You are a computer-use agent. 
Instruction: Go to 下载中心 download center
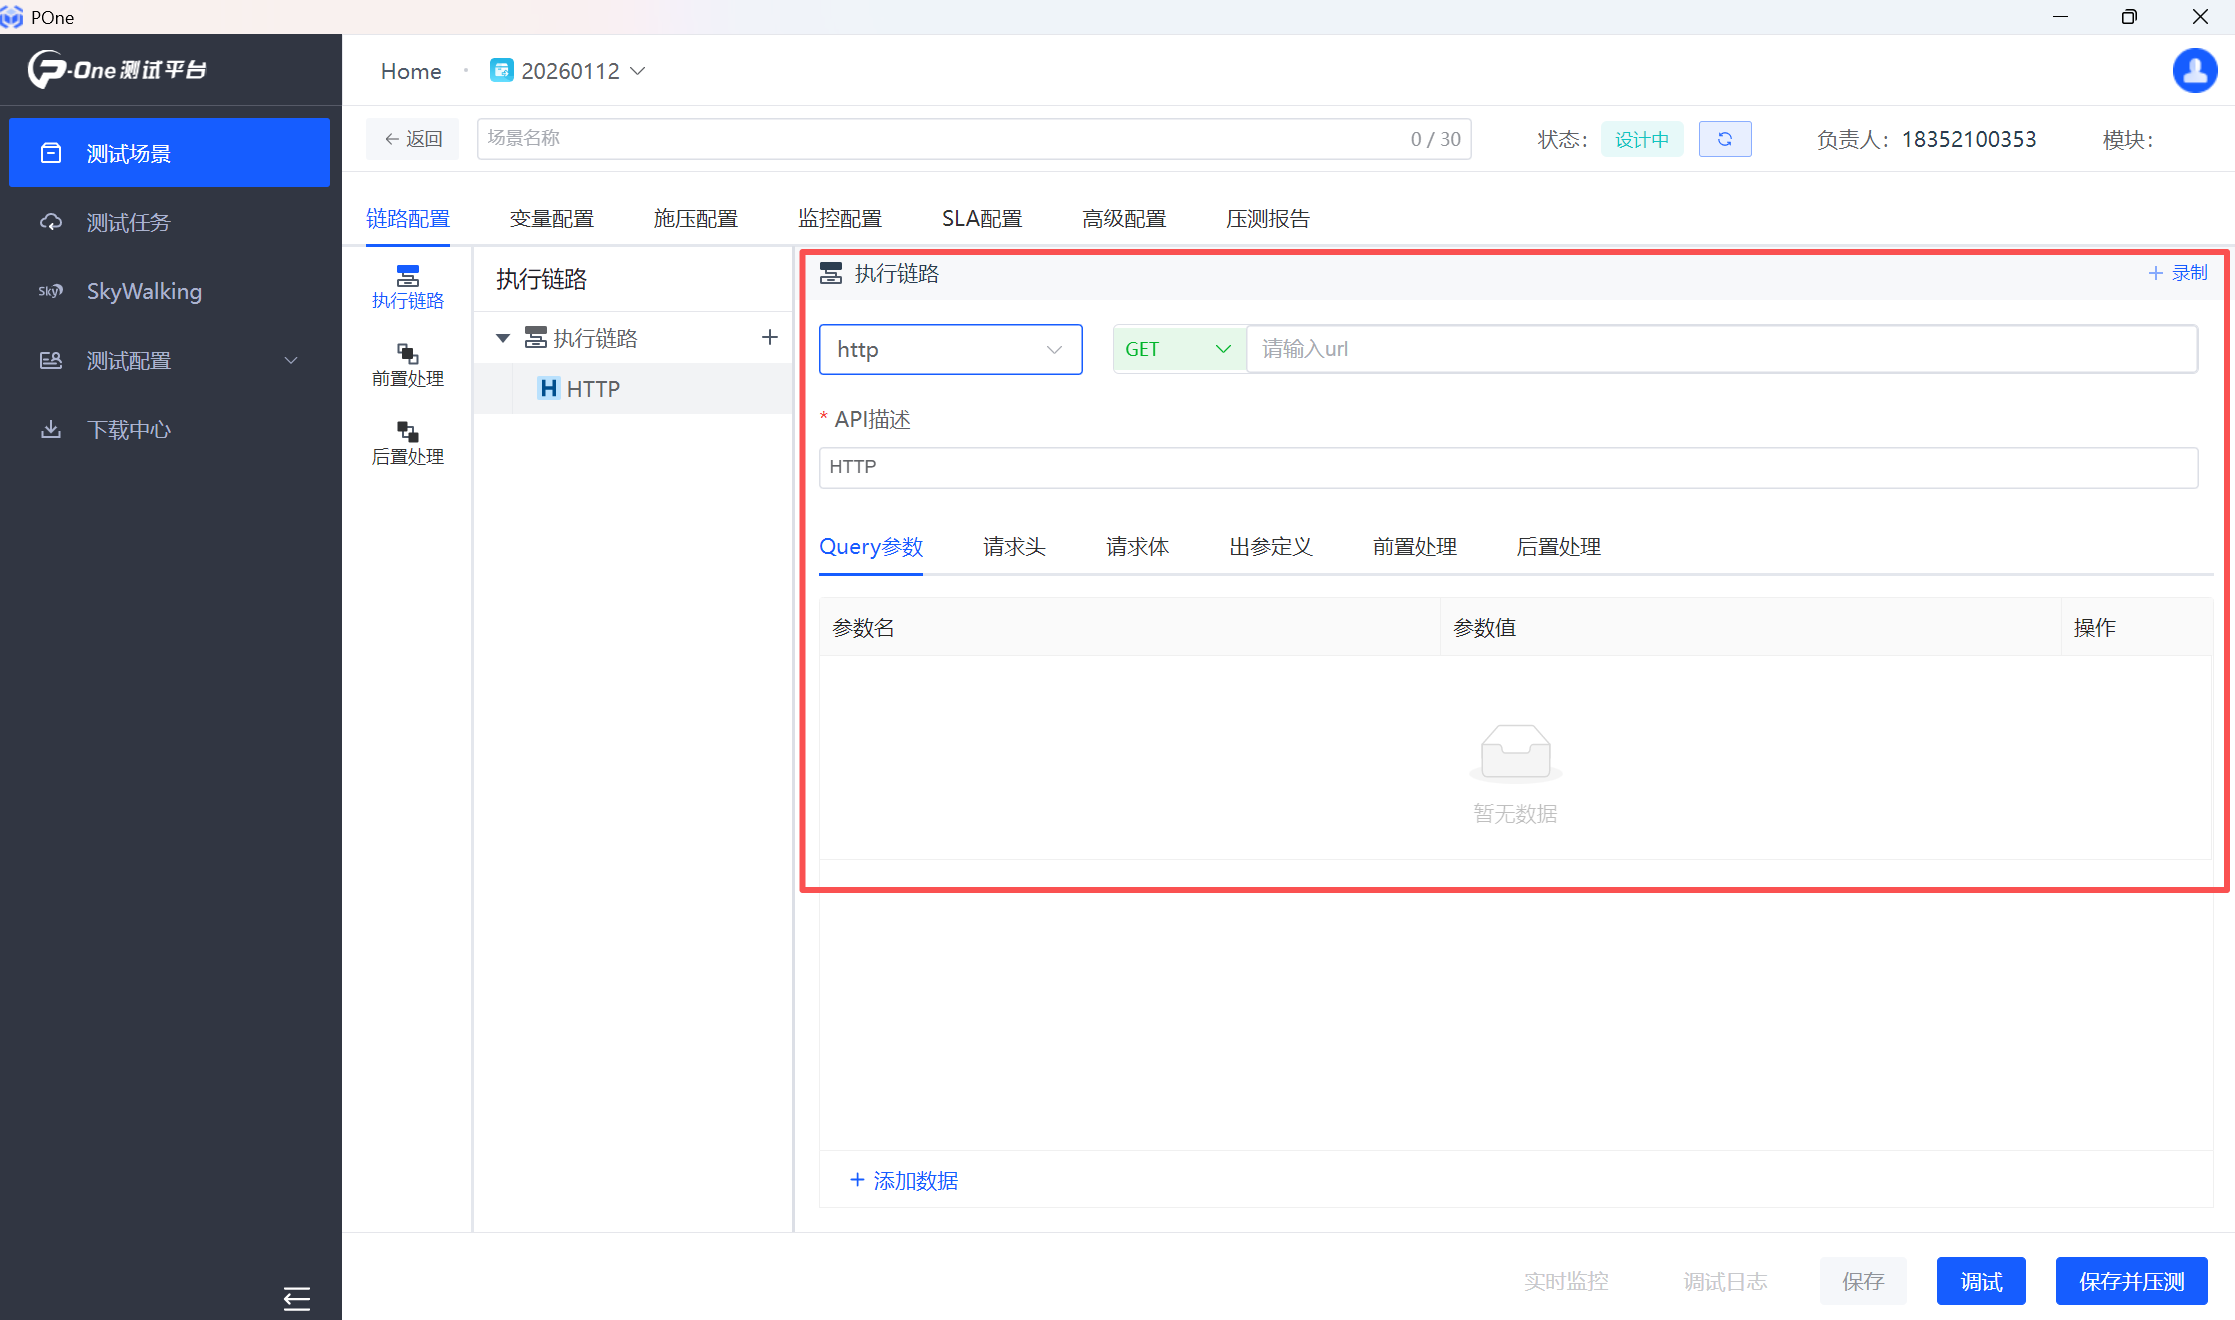coord(128,429)
